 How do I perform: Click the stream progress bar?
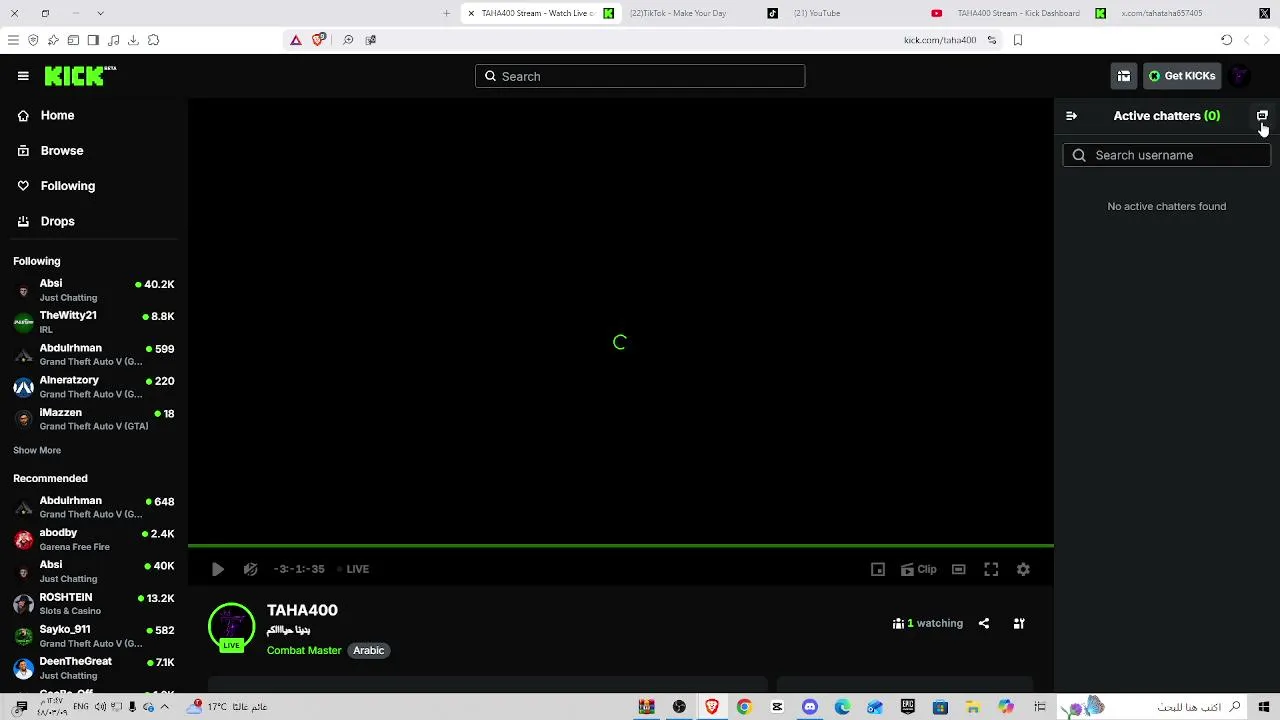pyautogui.click(x=620, y=546)
